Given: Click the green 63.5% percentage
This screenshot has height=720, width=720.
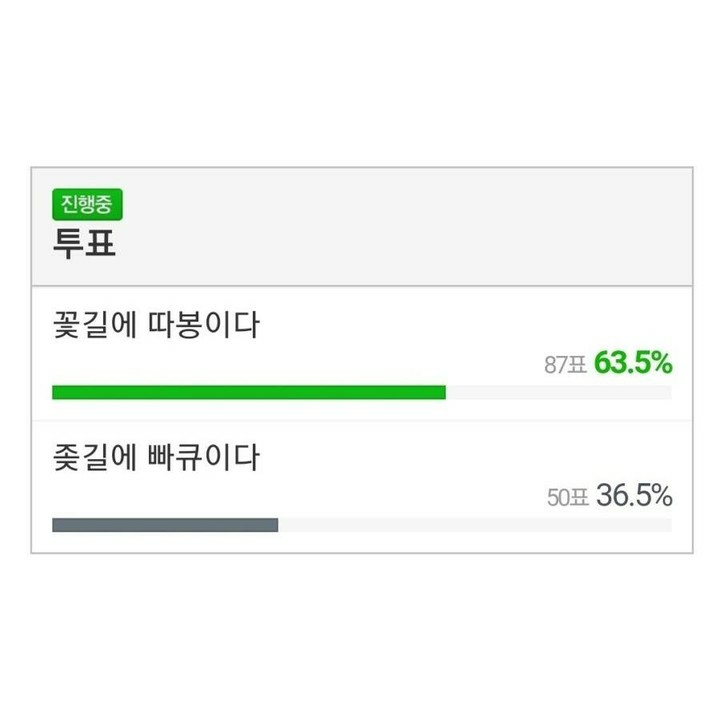Looking at the screenshot, I should [x=633, y=363].
